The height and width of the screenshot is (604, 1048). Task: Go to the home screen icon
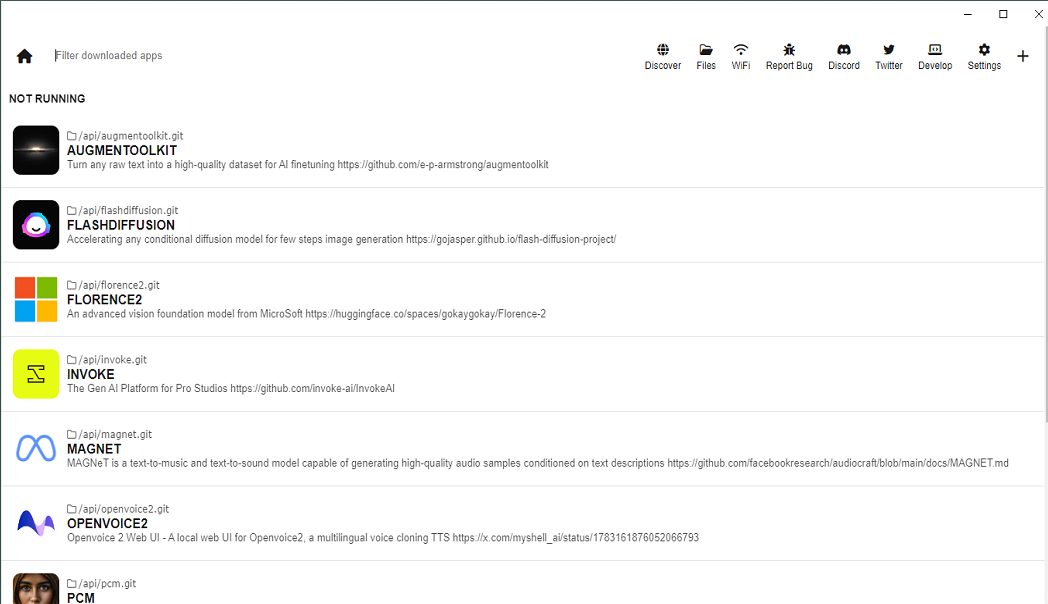pos(25,56)
